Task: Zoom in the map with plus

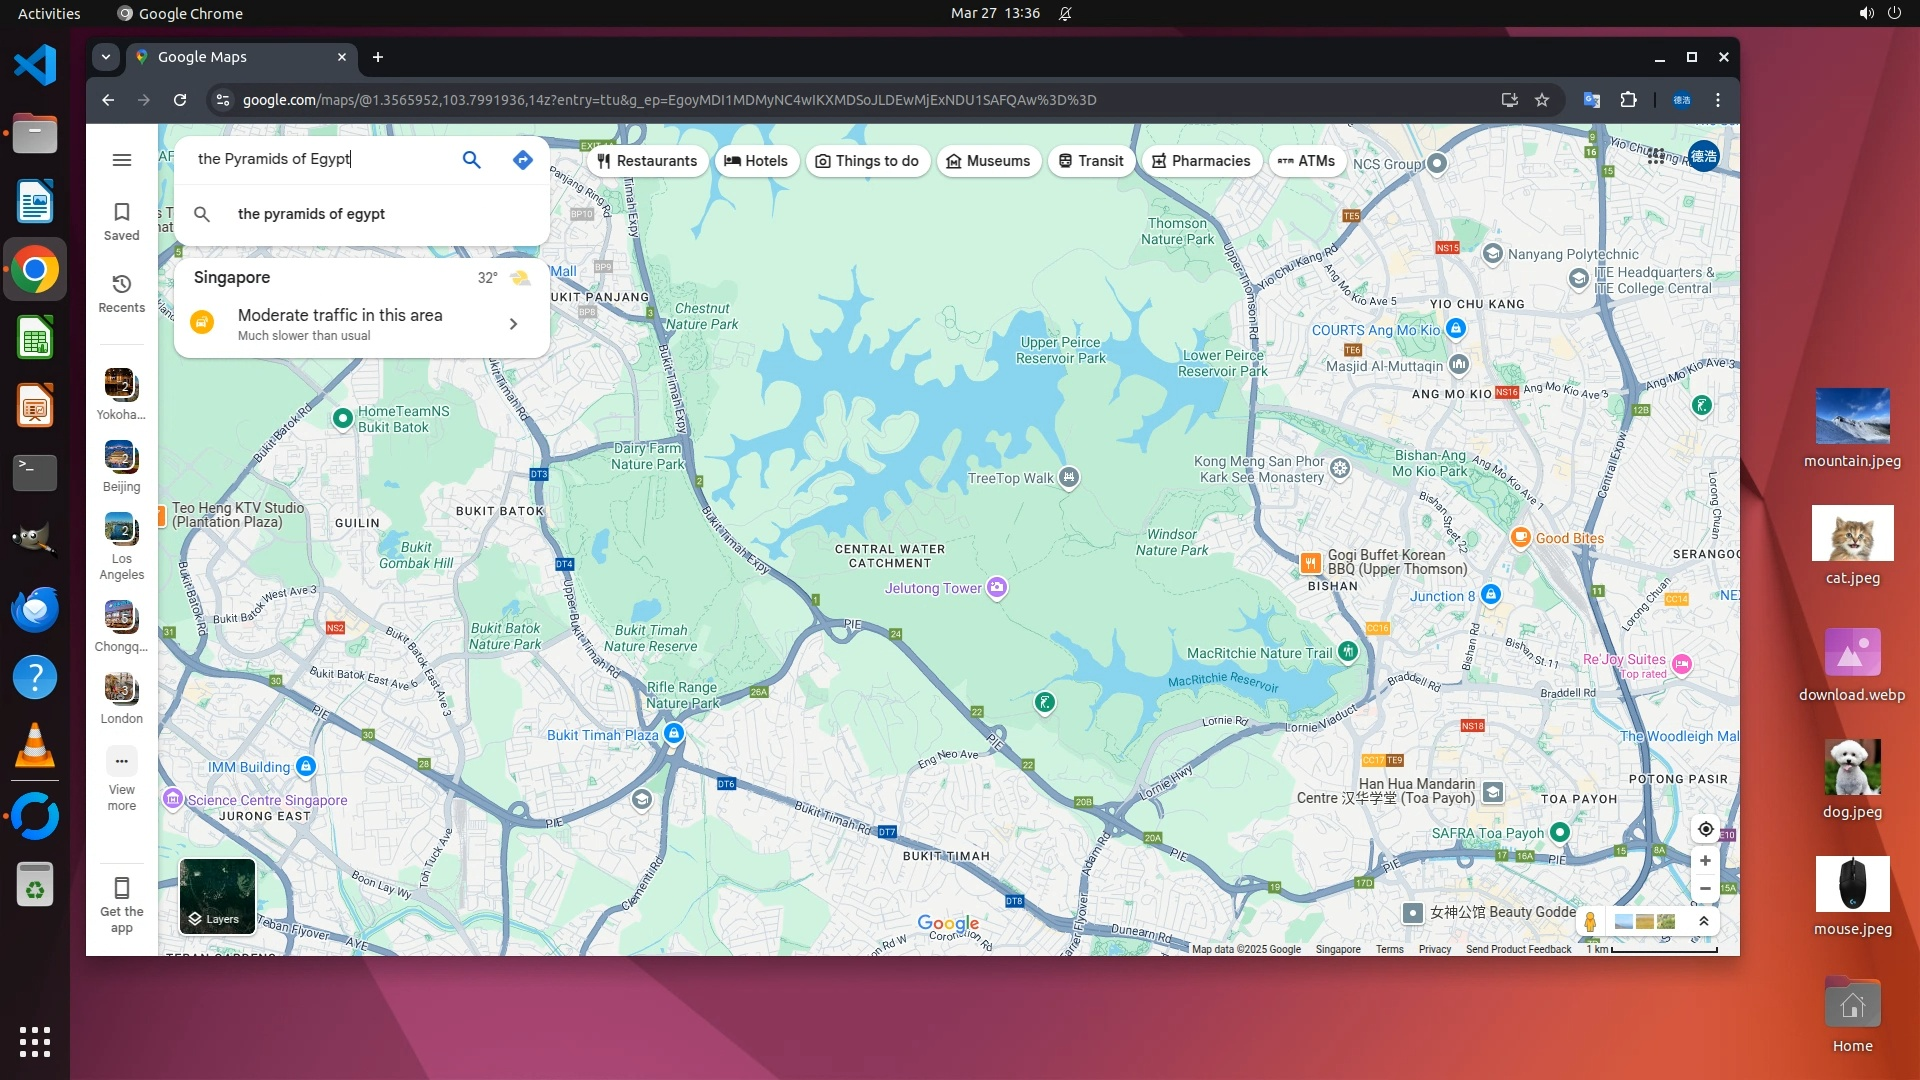Action: pos(1705,861)
